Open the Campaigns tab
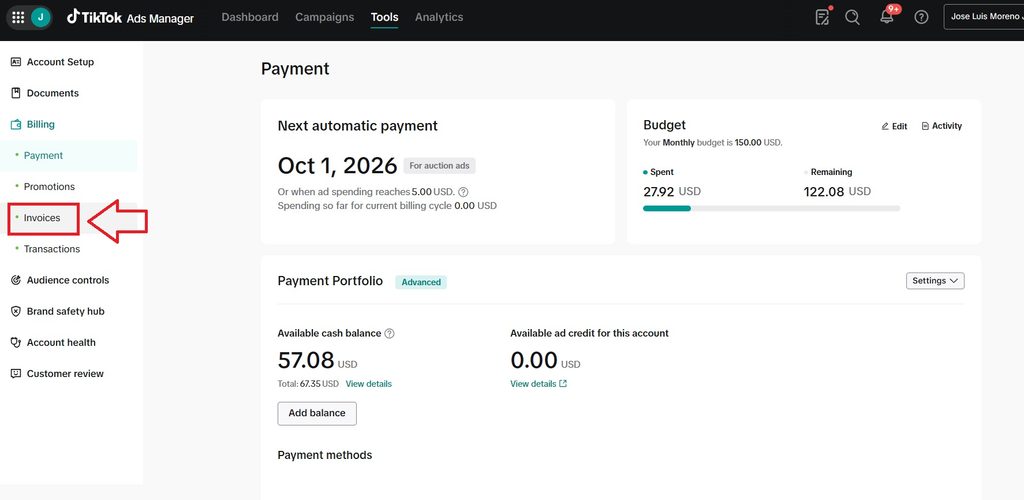The image size is (1024, 500). click(325, 18)
